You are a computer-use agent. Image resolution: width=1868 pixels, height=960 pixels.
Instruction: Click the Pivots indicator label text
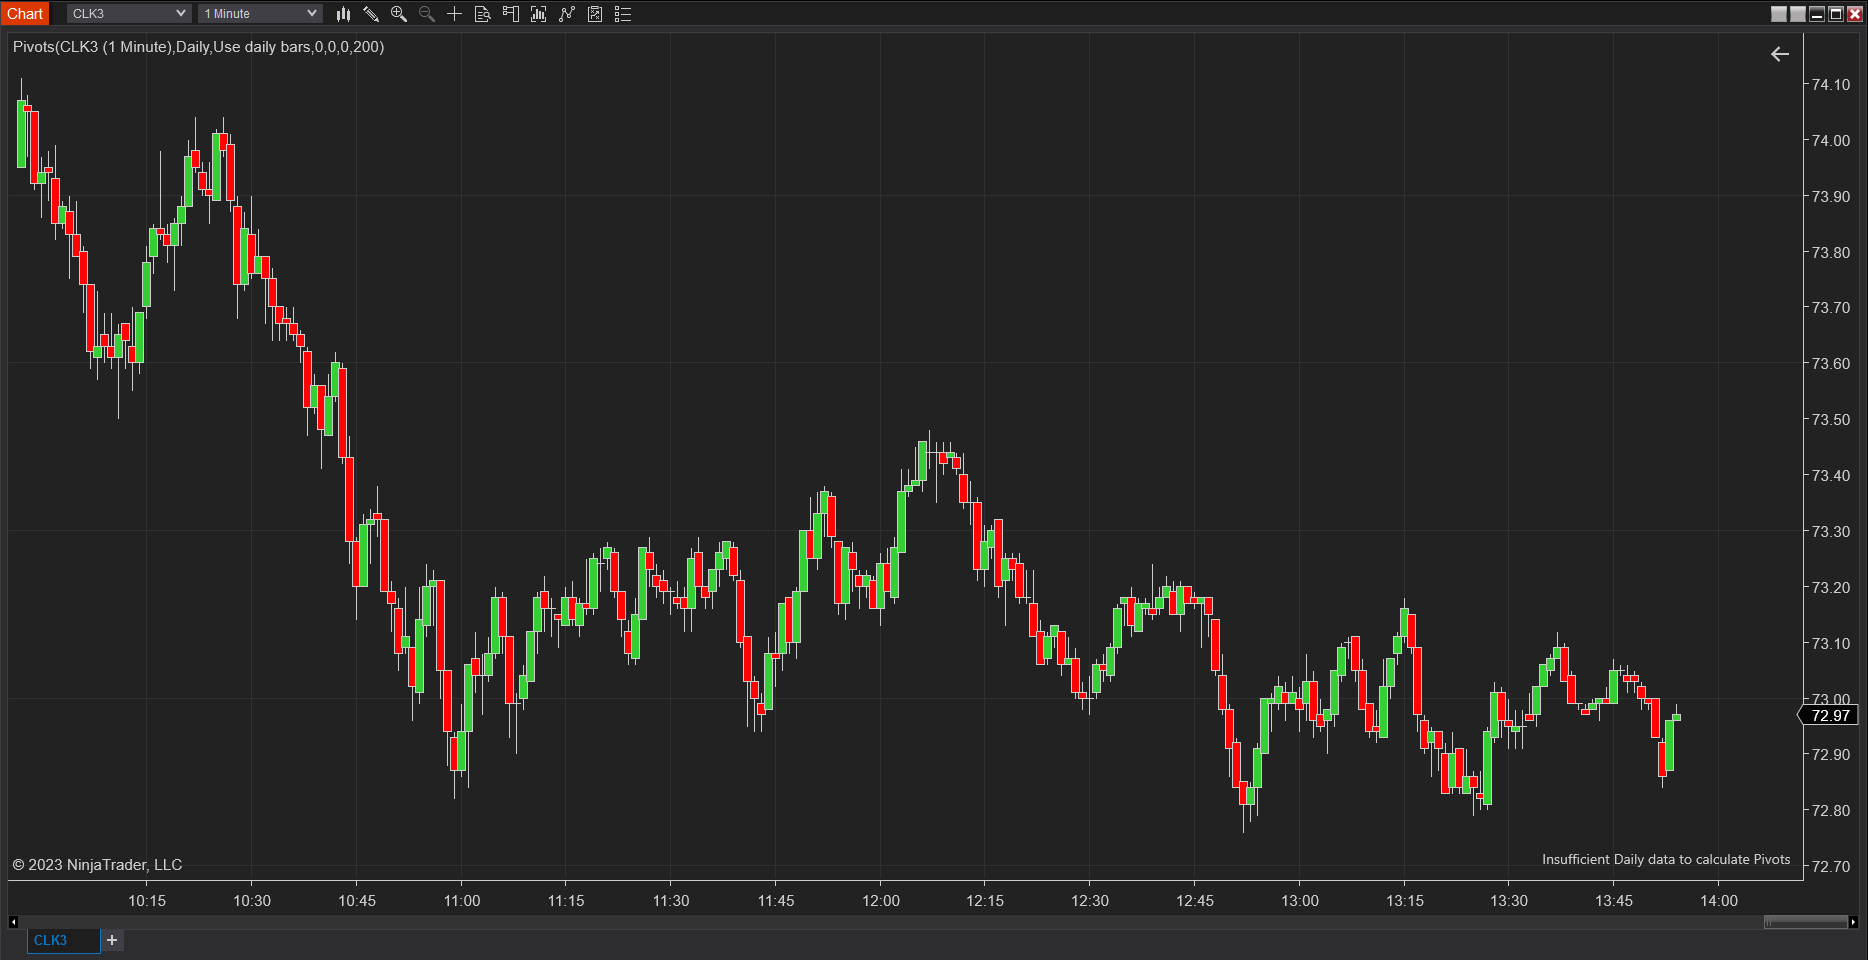click(198, 47)
